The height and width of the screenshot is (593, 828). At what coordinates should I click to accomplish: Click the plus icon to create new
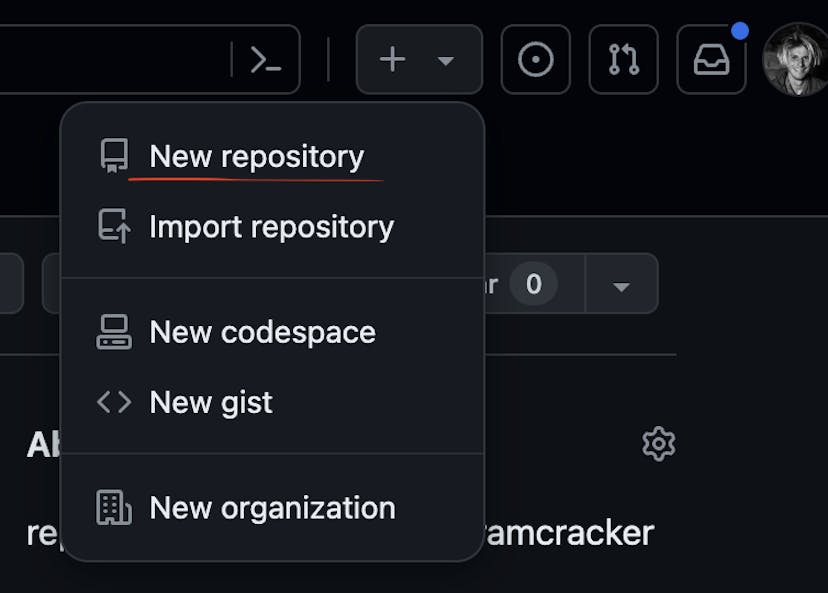pyautogui.click(x=393, y=60)
